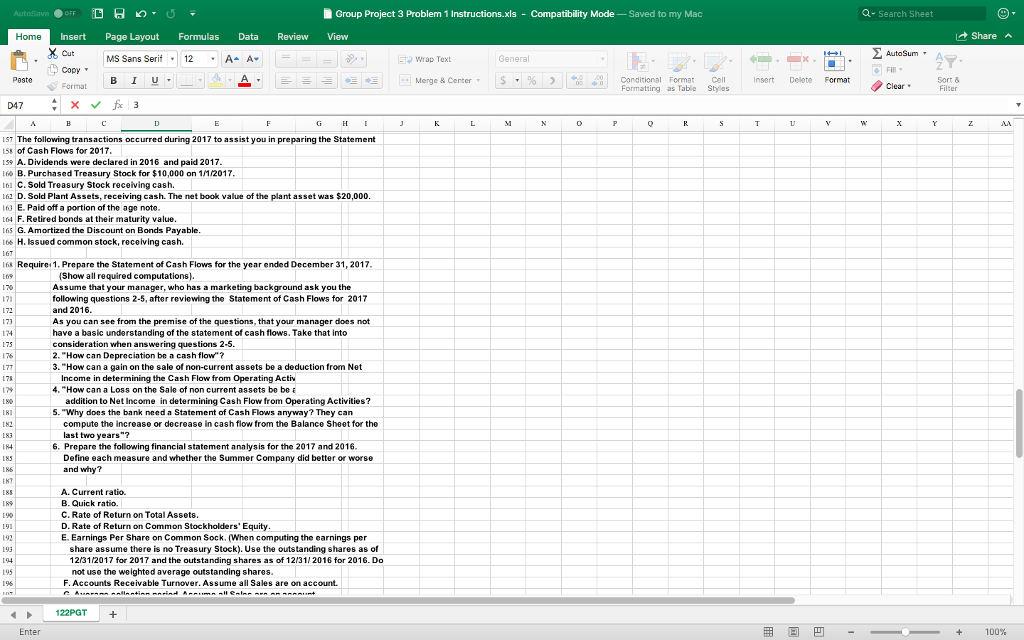Click the fill color bucket icon
The width and height of the screenshot is (1024, 640).
point(216,80)
